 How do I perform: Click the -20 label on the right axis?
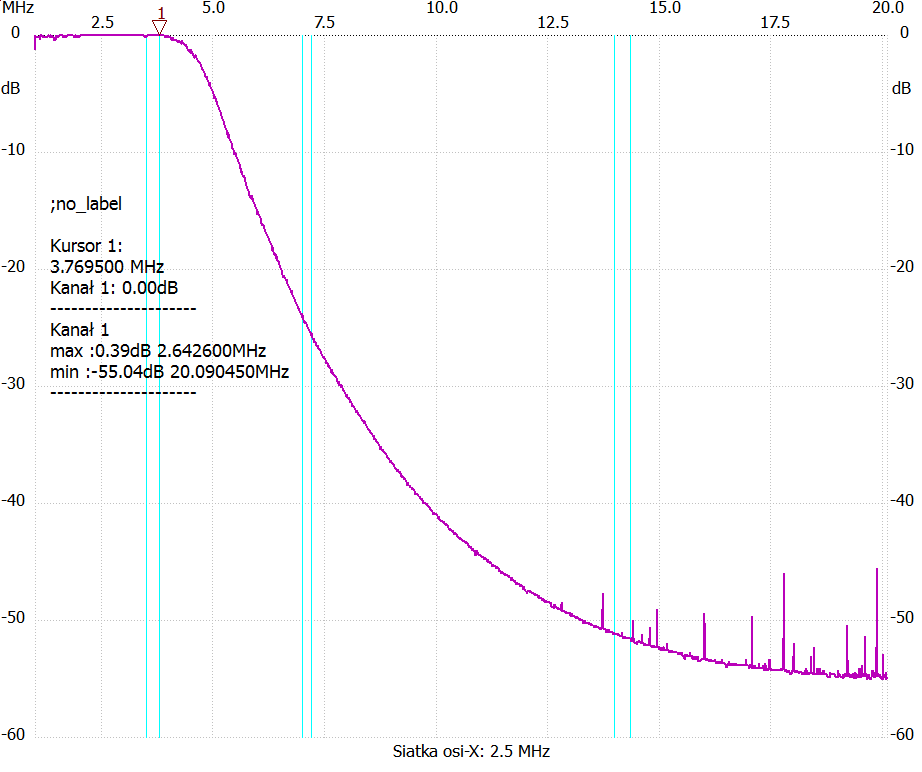click(901, 266)
